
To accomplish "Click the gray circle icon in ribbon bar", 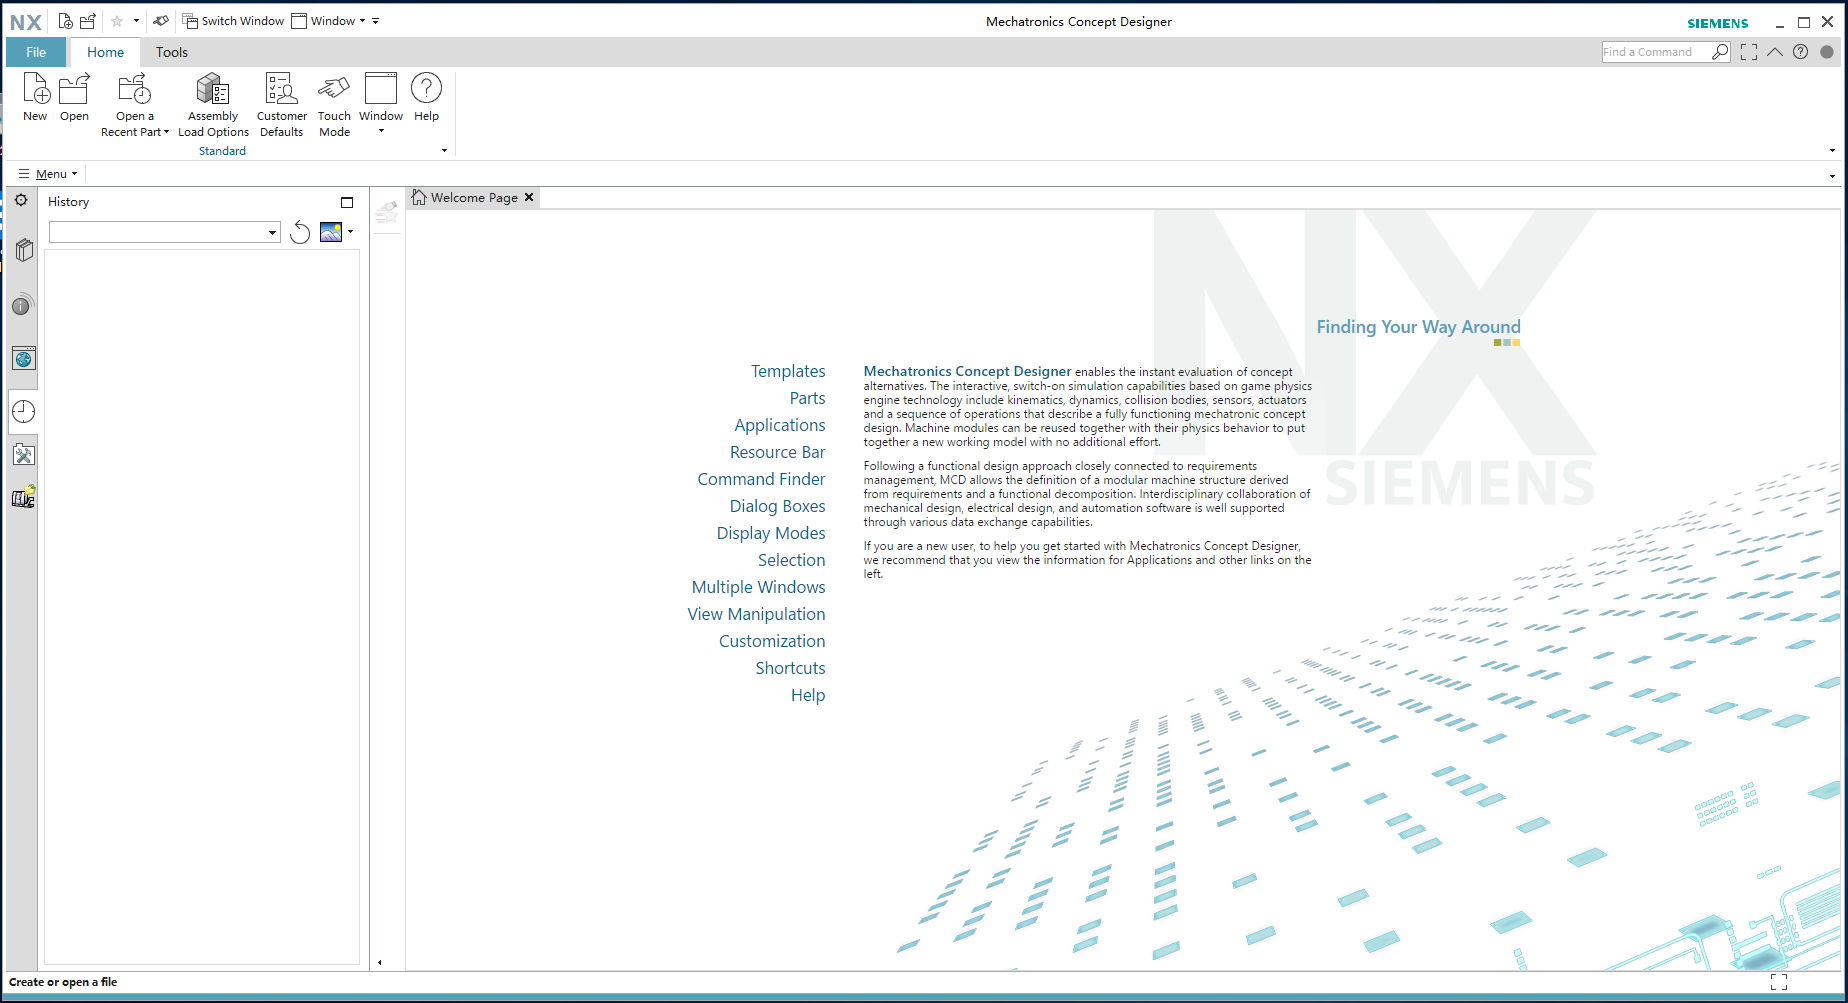I will point(1827,52).
